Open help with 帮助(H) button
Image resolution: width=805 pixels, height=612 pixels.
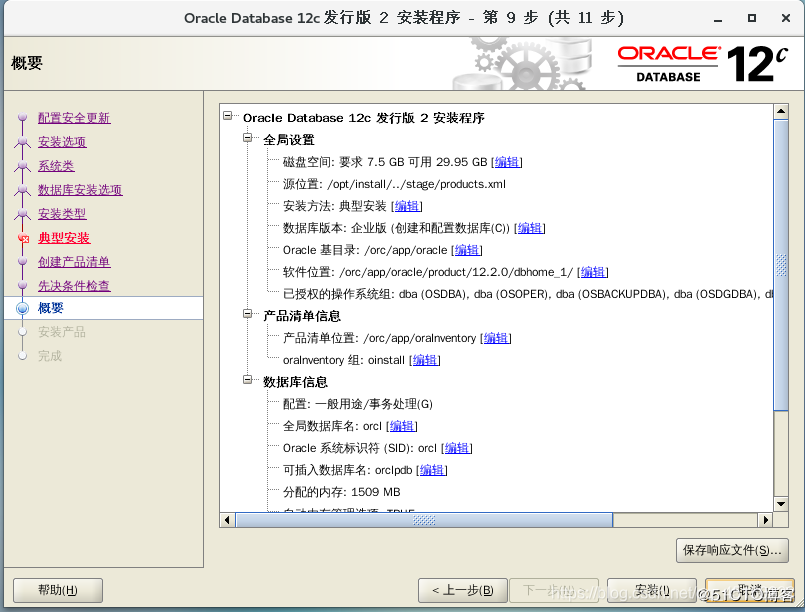point(58,590)
